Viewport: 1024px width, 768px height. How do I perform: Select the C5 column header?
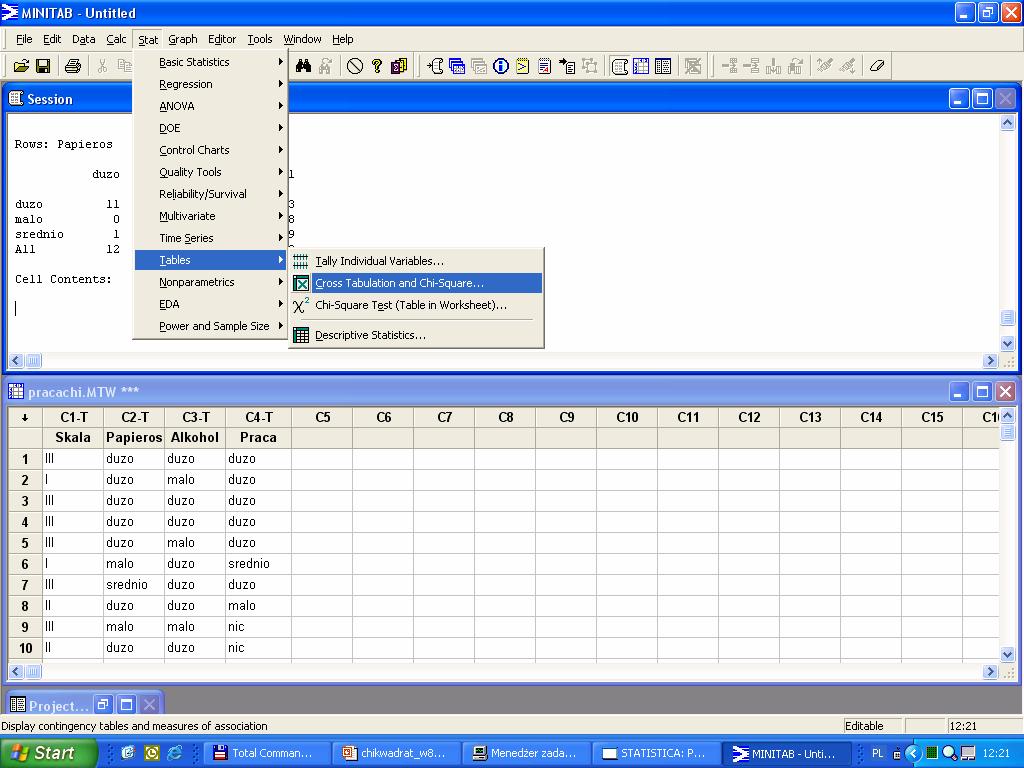[x=323, y=417]
